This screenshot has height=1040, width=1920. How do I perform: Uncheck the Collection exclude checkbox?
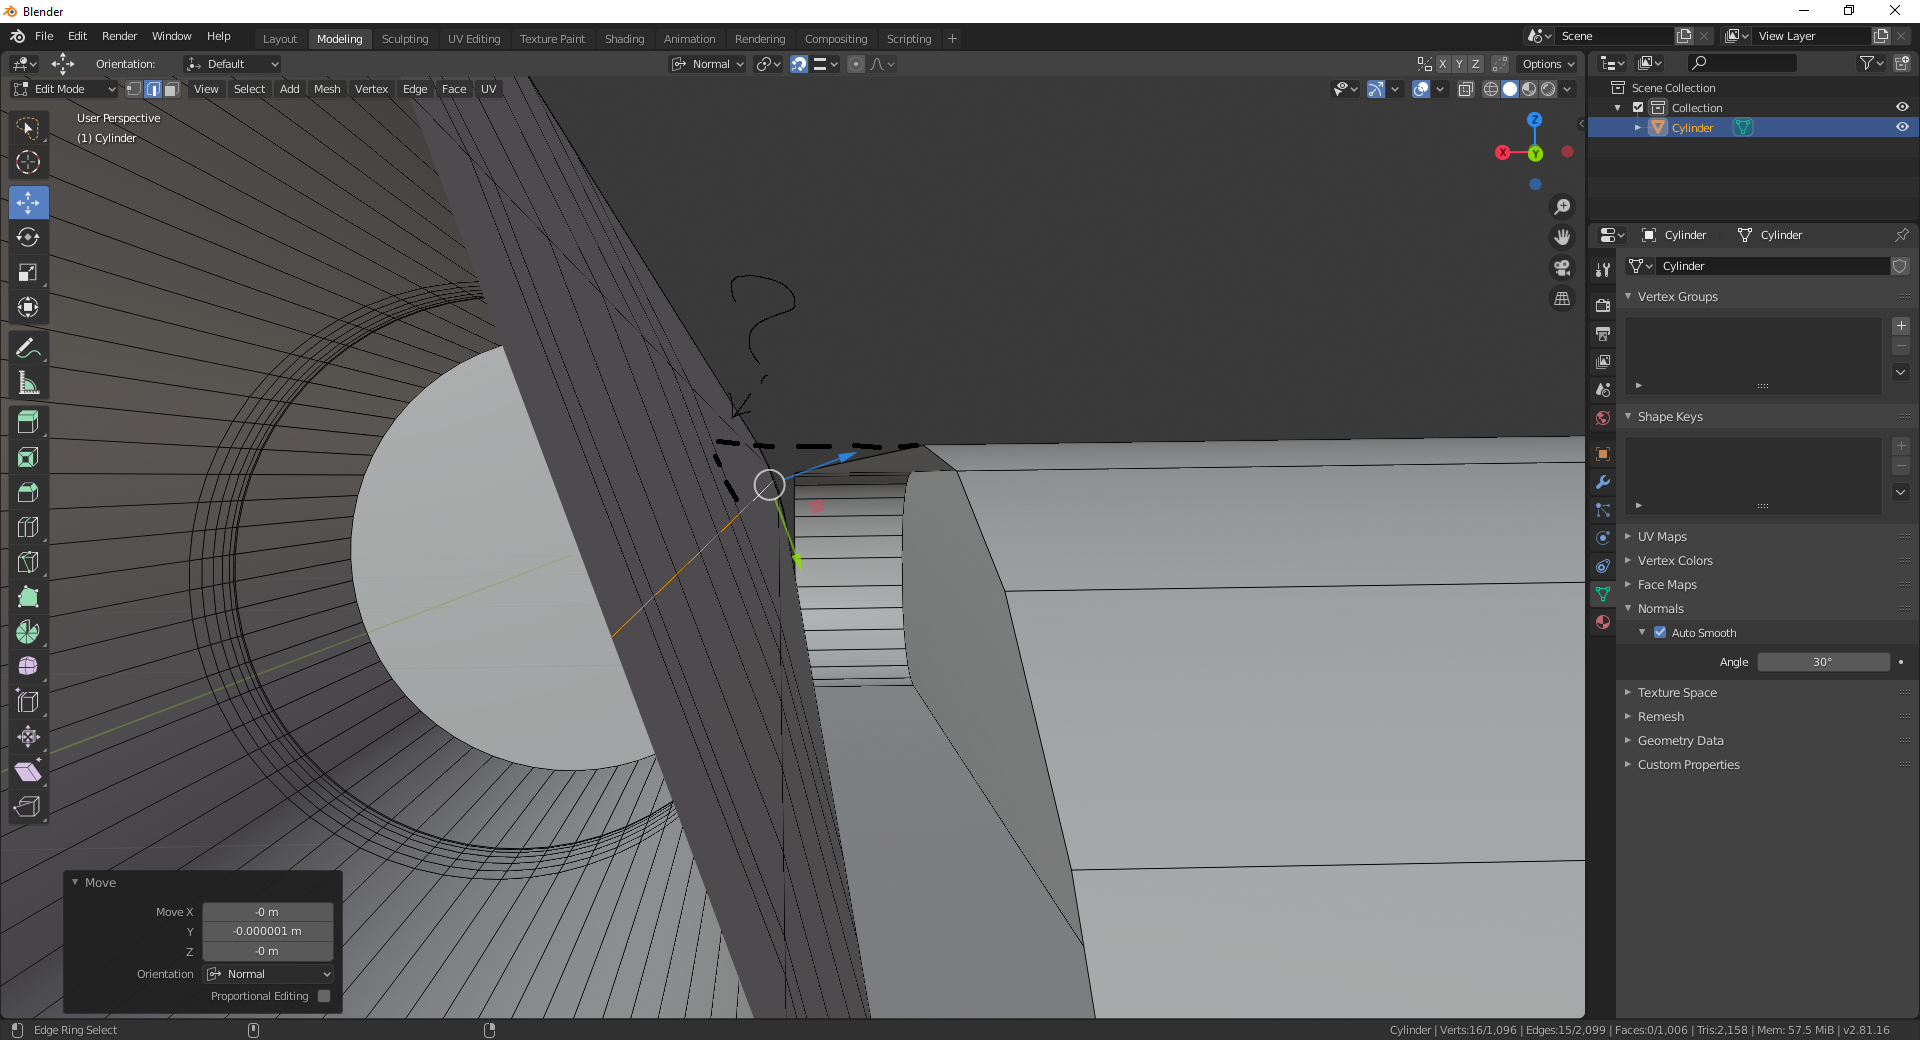pos(1638,107)
